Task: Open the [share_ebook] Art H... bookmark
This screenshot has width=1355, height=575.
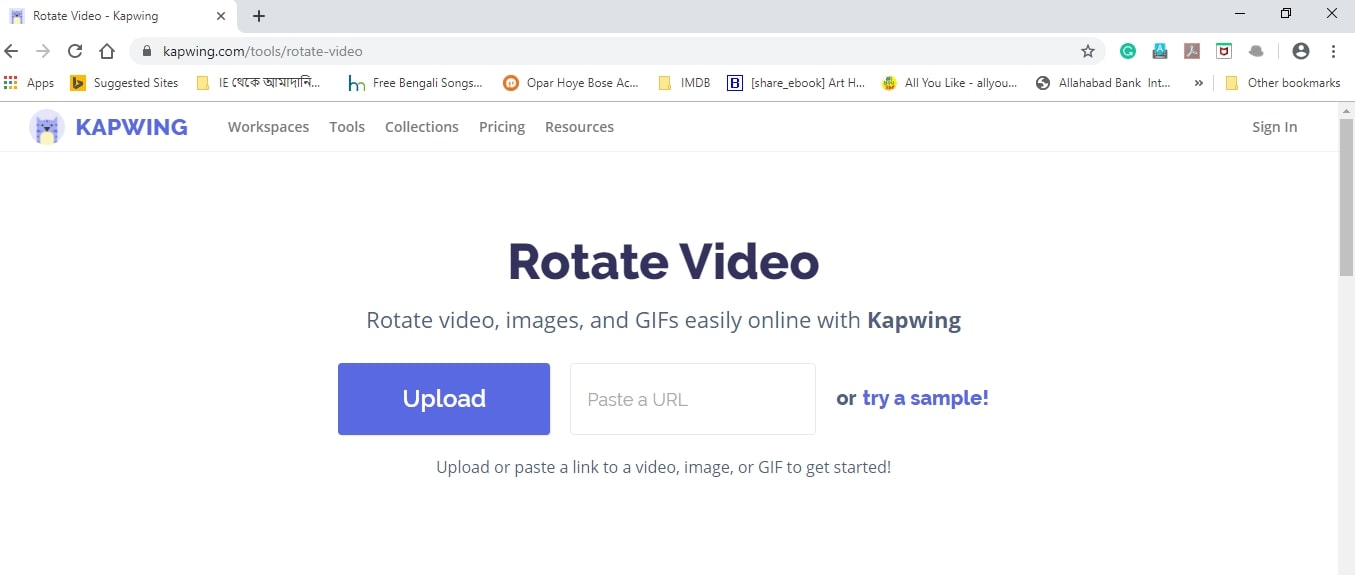Action: click(x=796, y=83)
